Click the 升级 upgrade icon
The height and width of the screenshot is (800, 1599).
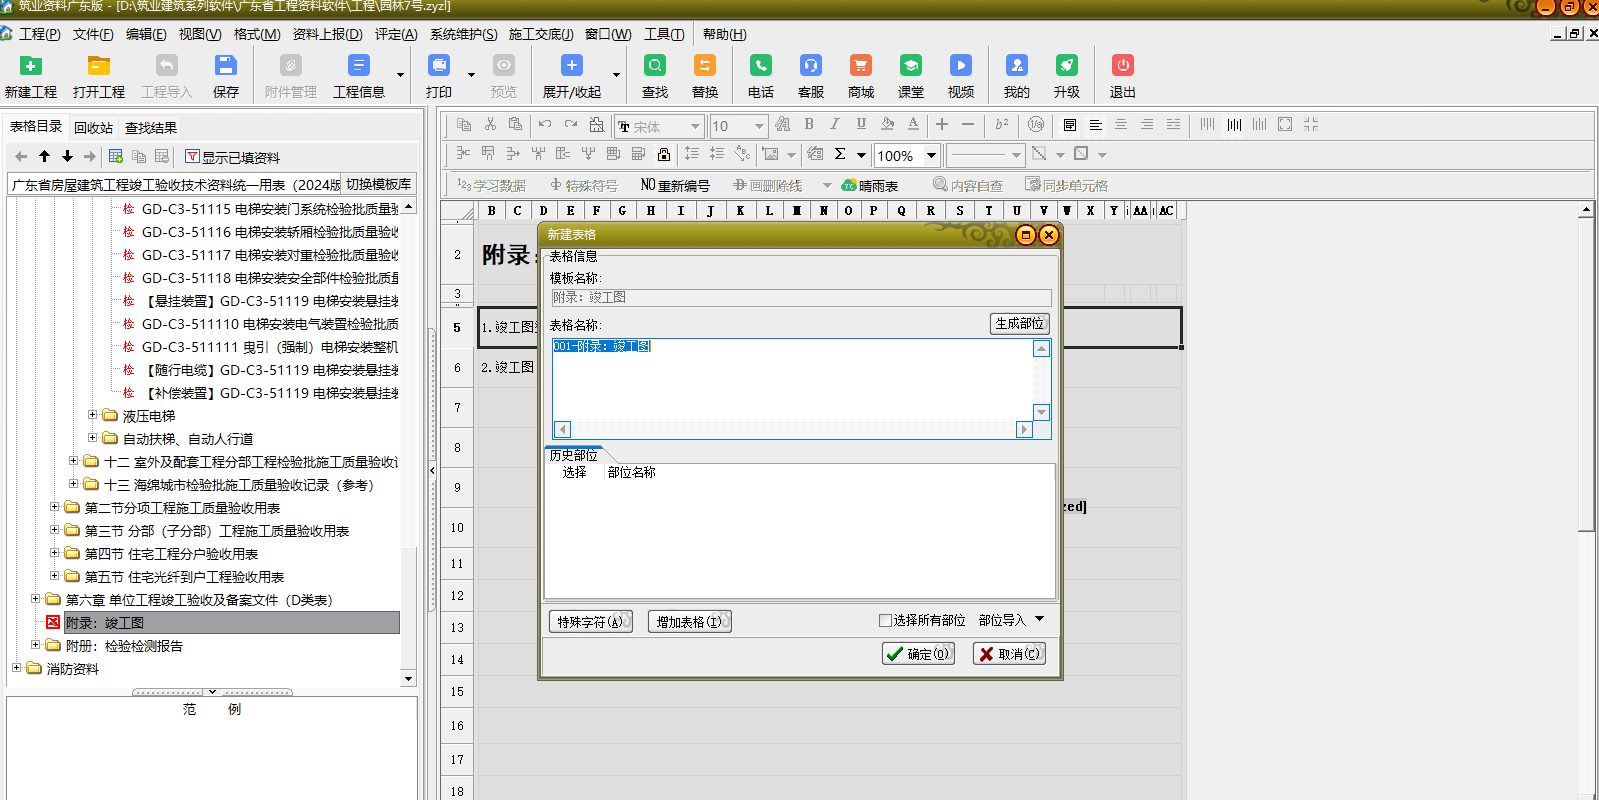1067,67
